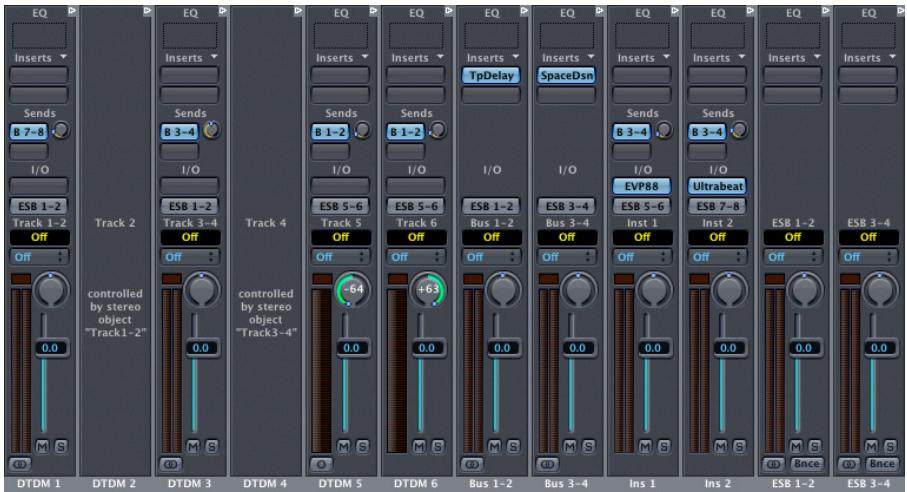
Task: Click the pan knob showing -64 on DTDM 5
Action: (352, 289)
